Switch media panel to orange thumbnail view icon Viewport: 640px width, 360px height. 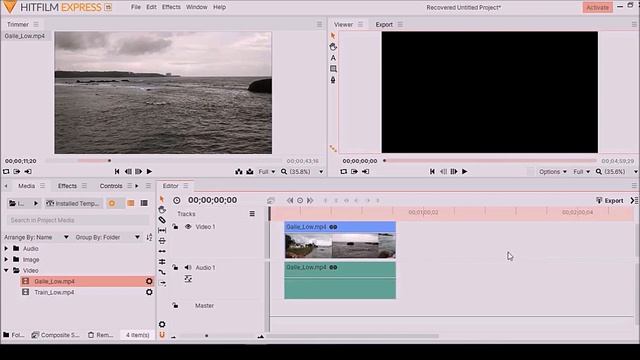pos(131,203)
